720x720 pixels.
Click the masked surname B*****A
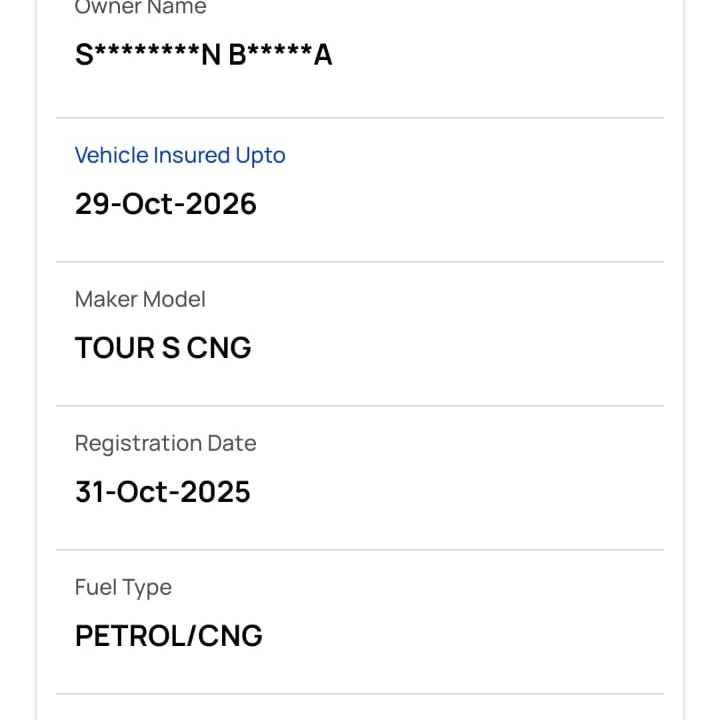click(281, 55)
